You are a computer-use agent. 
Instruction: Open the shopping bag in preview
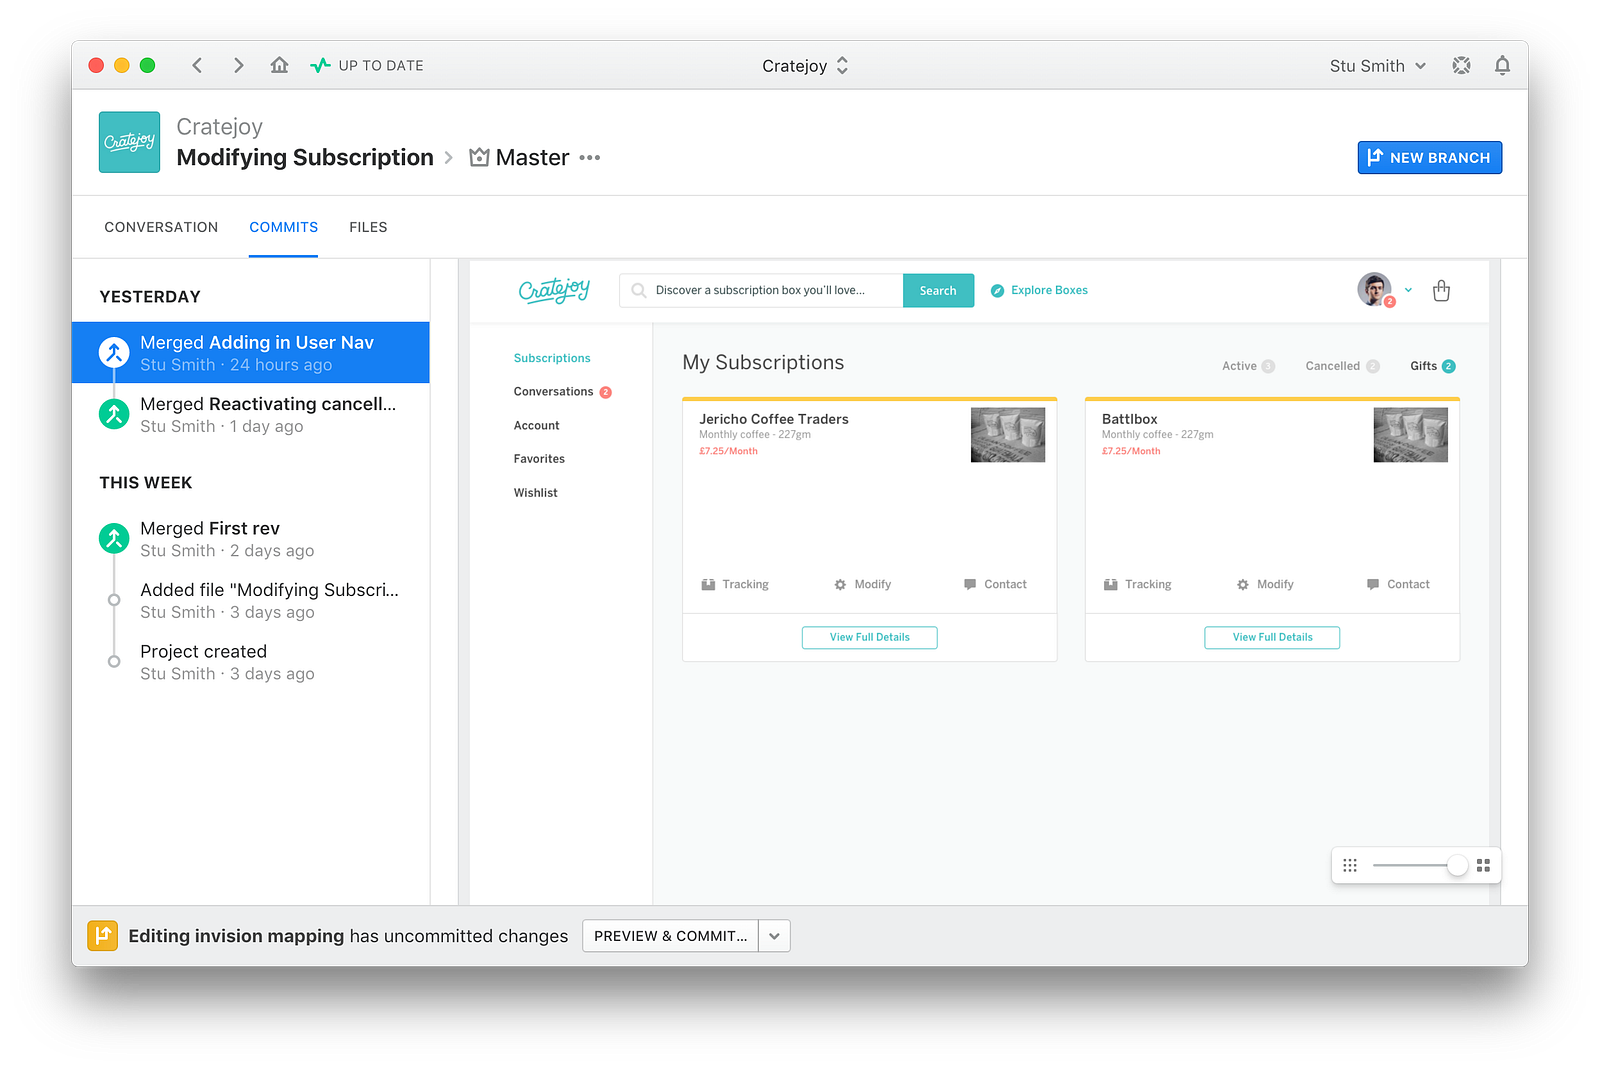click(1441, 290)
